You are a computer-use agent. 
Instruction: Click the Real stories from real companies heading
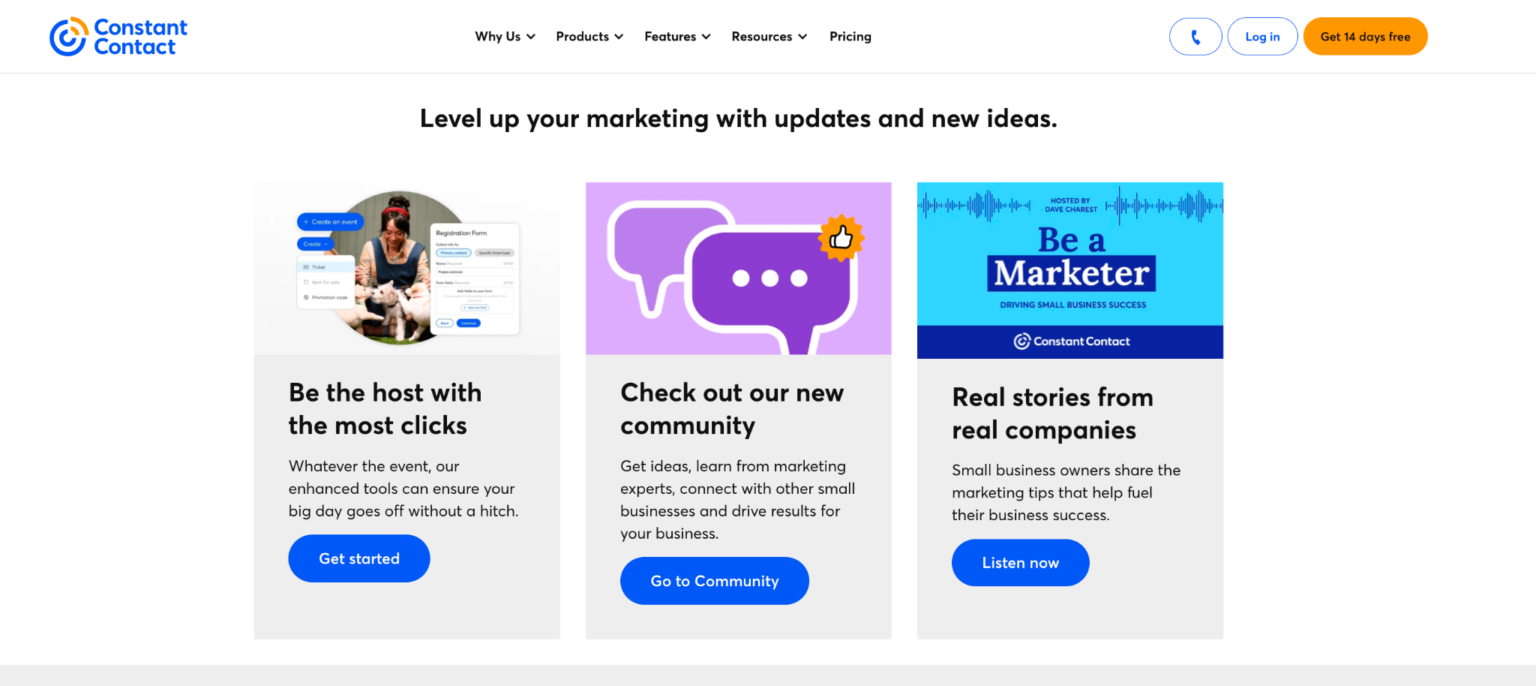coord(1052,413)
